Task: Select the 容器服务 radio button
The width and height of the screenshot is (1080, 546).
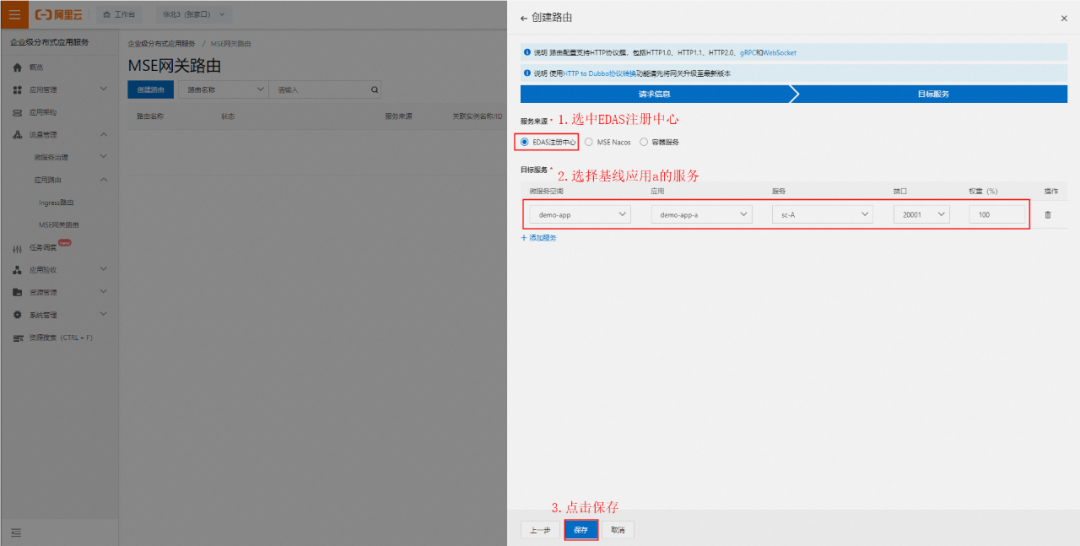Action: (x=643, y=142)
